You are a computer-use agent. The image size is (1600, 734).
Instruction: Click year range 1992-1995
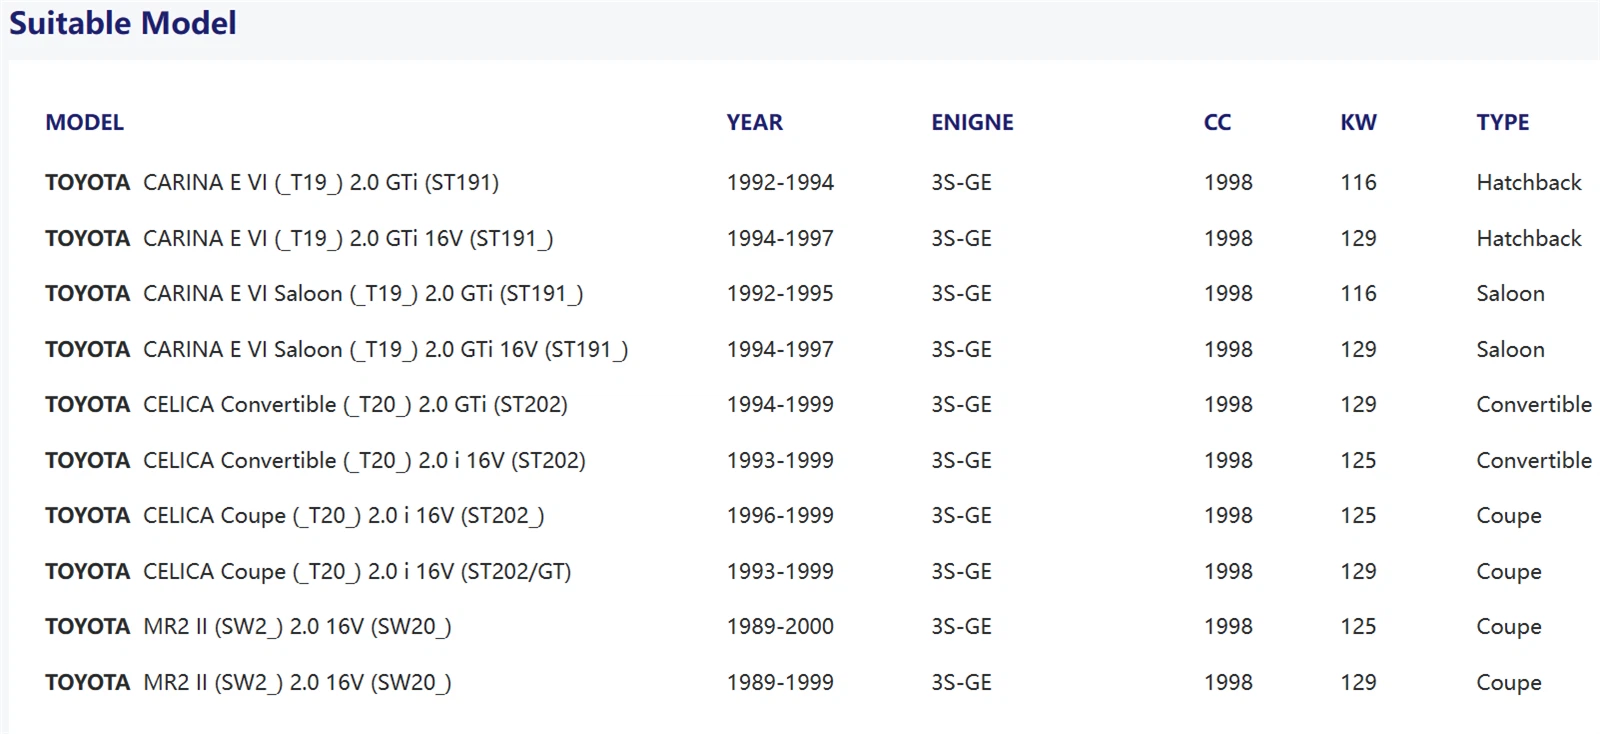point(780,294)
